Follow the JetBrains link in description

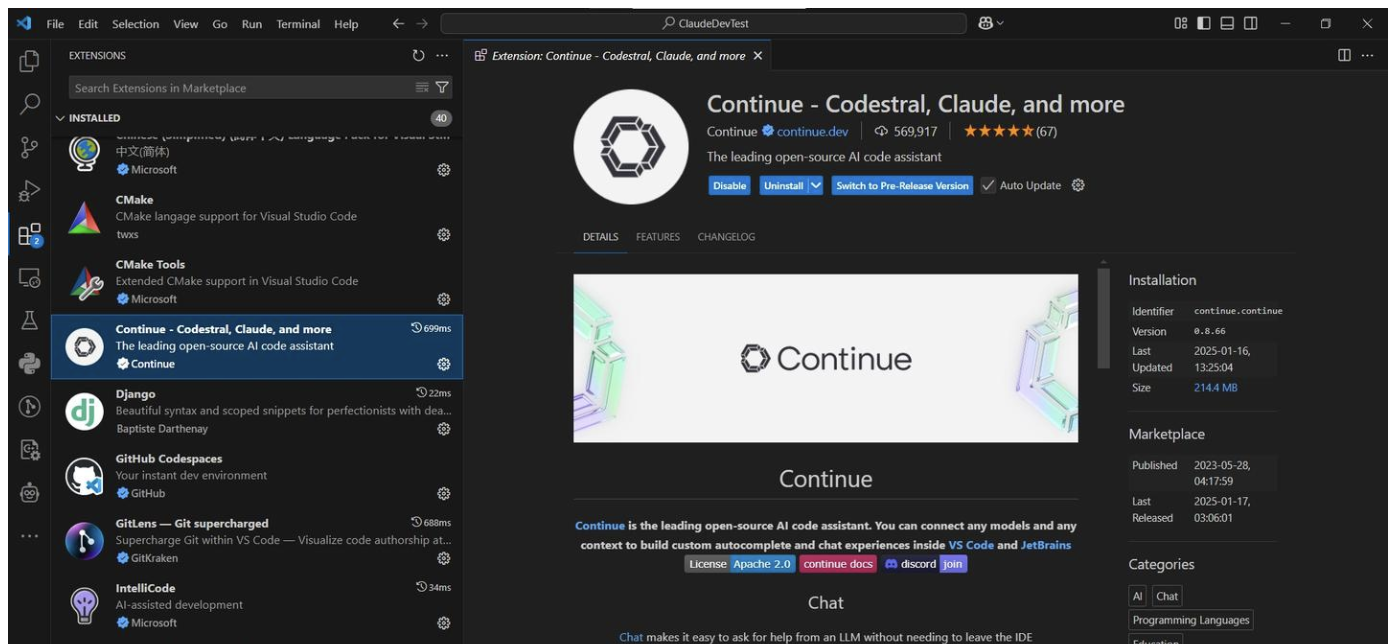pos(1046,545)
